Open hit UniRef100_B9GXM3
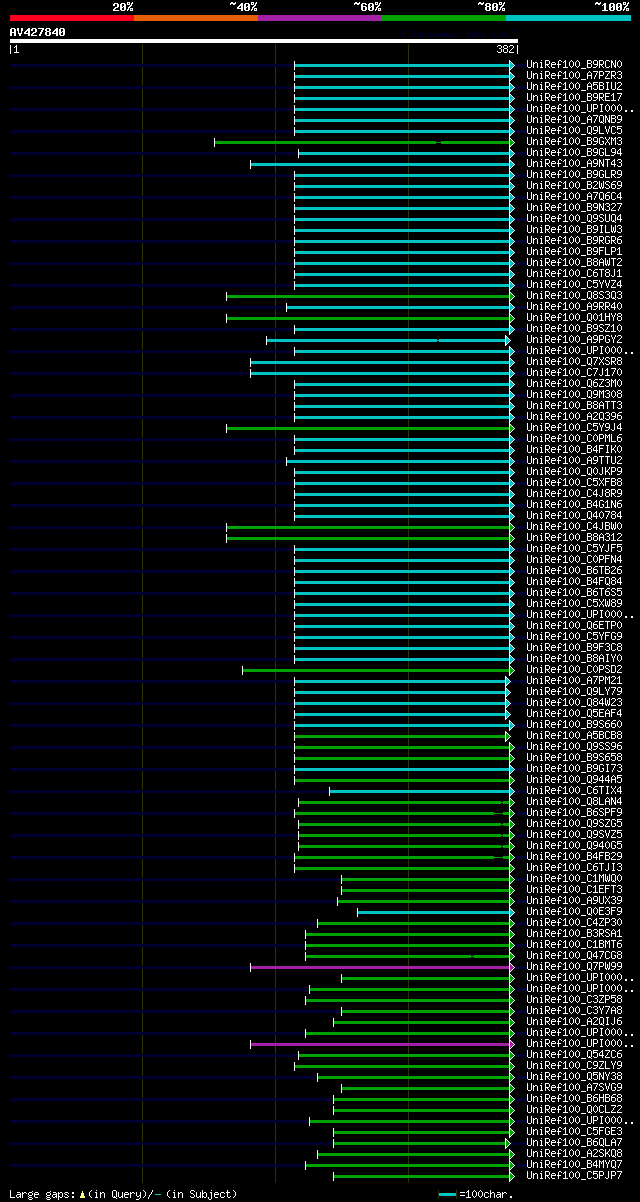This screenshot has width=640, height=1202. [x=575, y=142]
